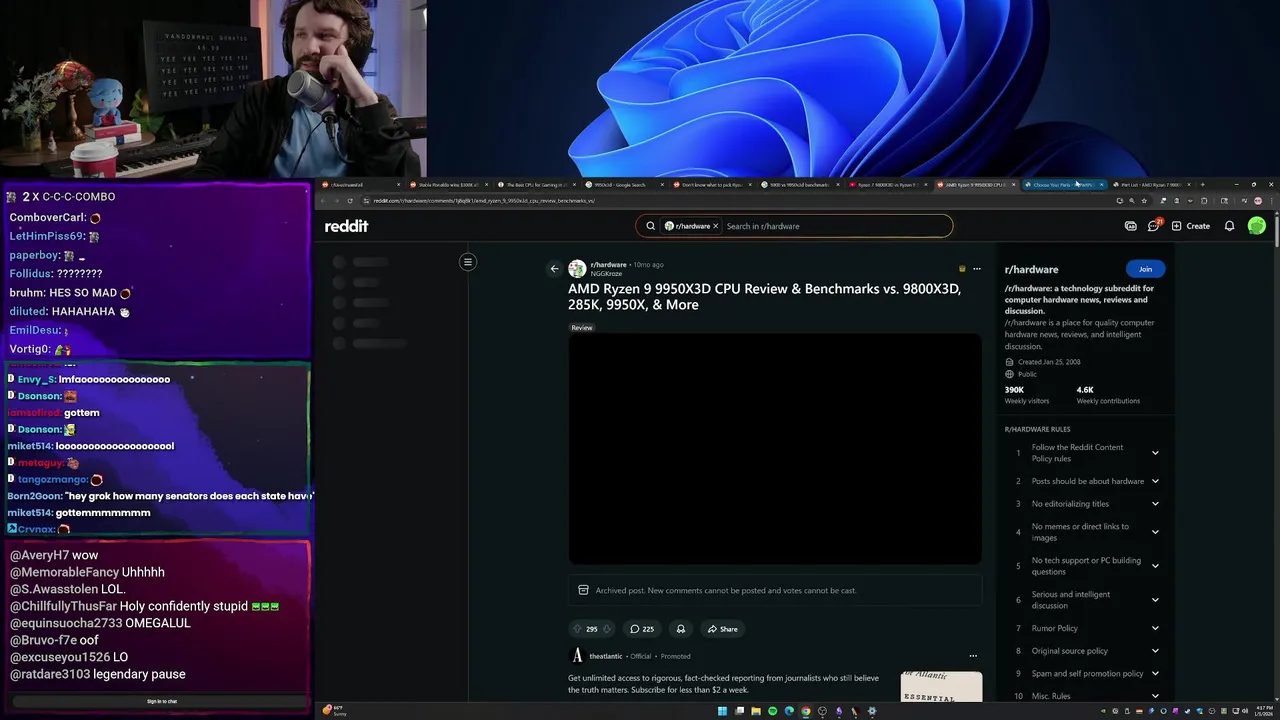Viewport: 1280px width, 720px height.
Task: Click theatlantic advertiser avatar
Action: coord(577,656)
